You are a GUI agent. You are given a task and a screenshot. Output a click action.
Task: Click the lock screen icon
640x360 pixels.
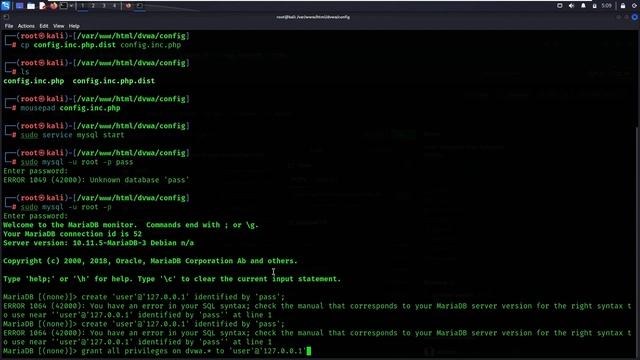point(623,6)
